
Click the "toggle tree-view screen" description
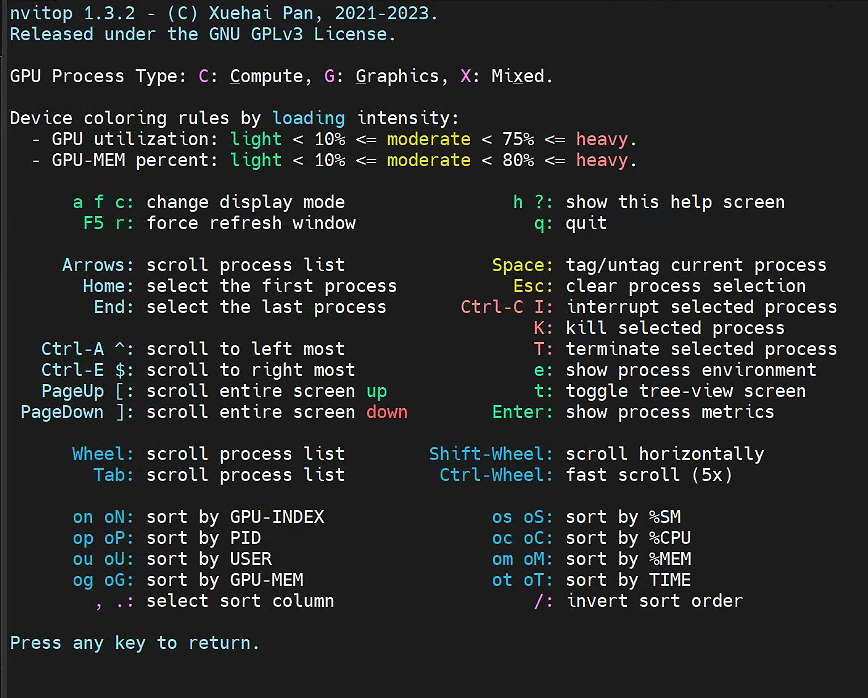pos(685,391)
